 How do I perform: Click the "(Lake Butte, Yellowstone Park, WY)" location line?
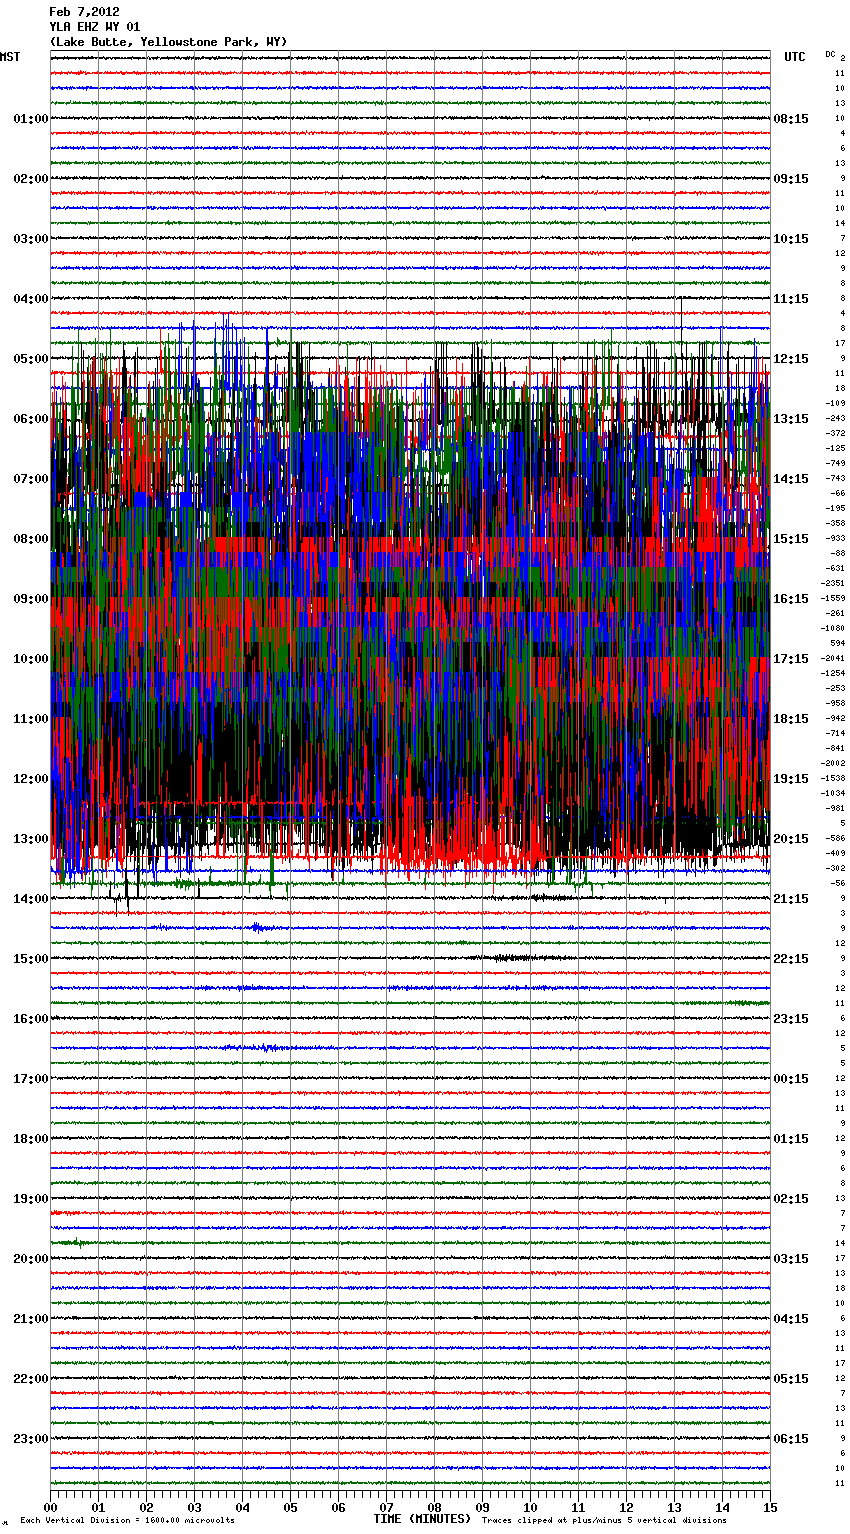coord(168,42)
